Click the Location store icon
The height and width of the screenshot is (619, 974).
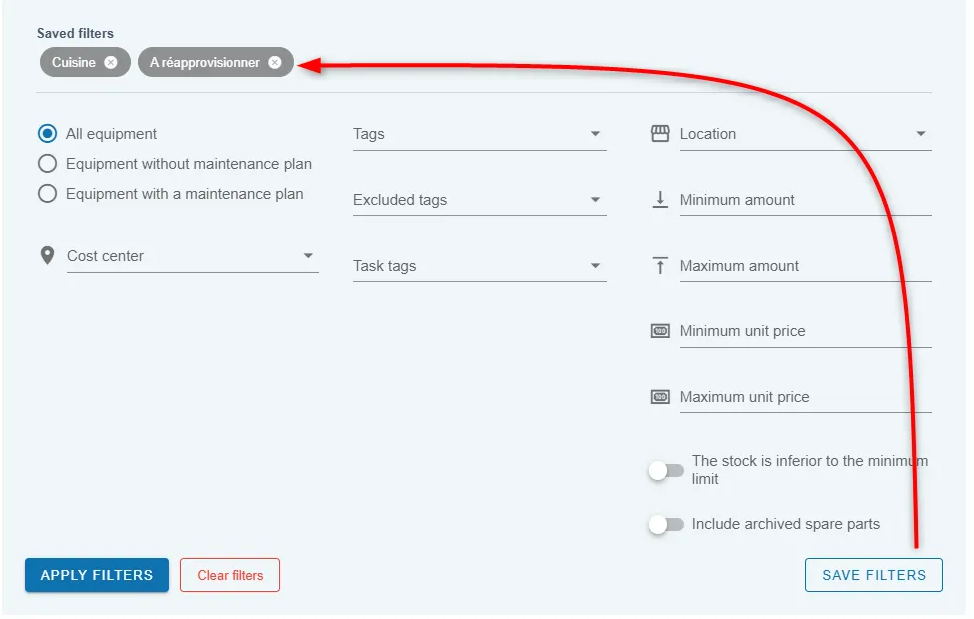click(x=660, y=133)
